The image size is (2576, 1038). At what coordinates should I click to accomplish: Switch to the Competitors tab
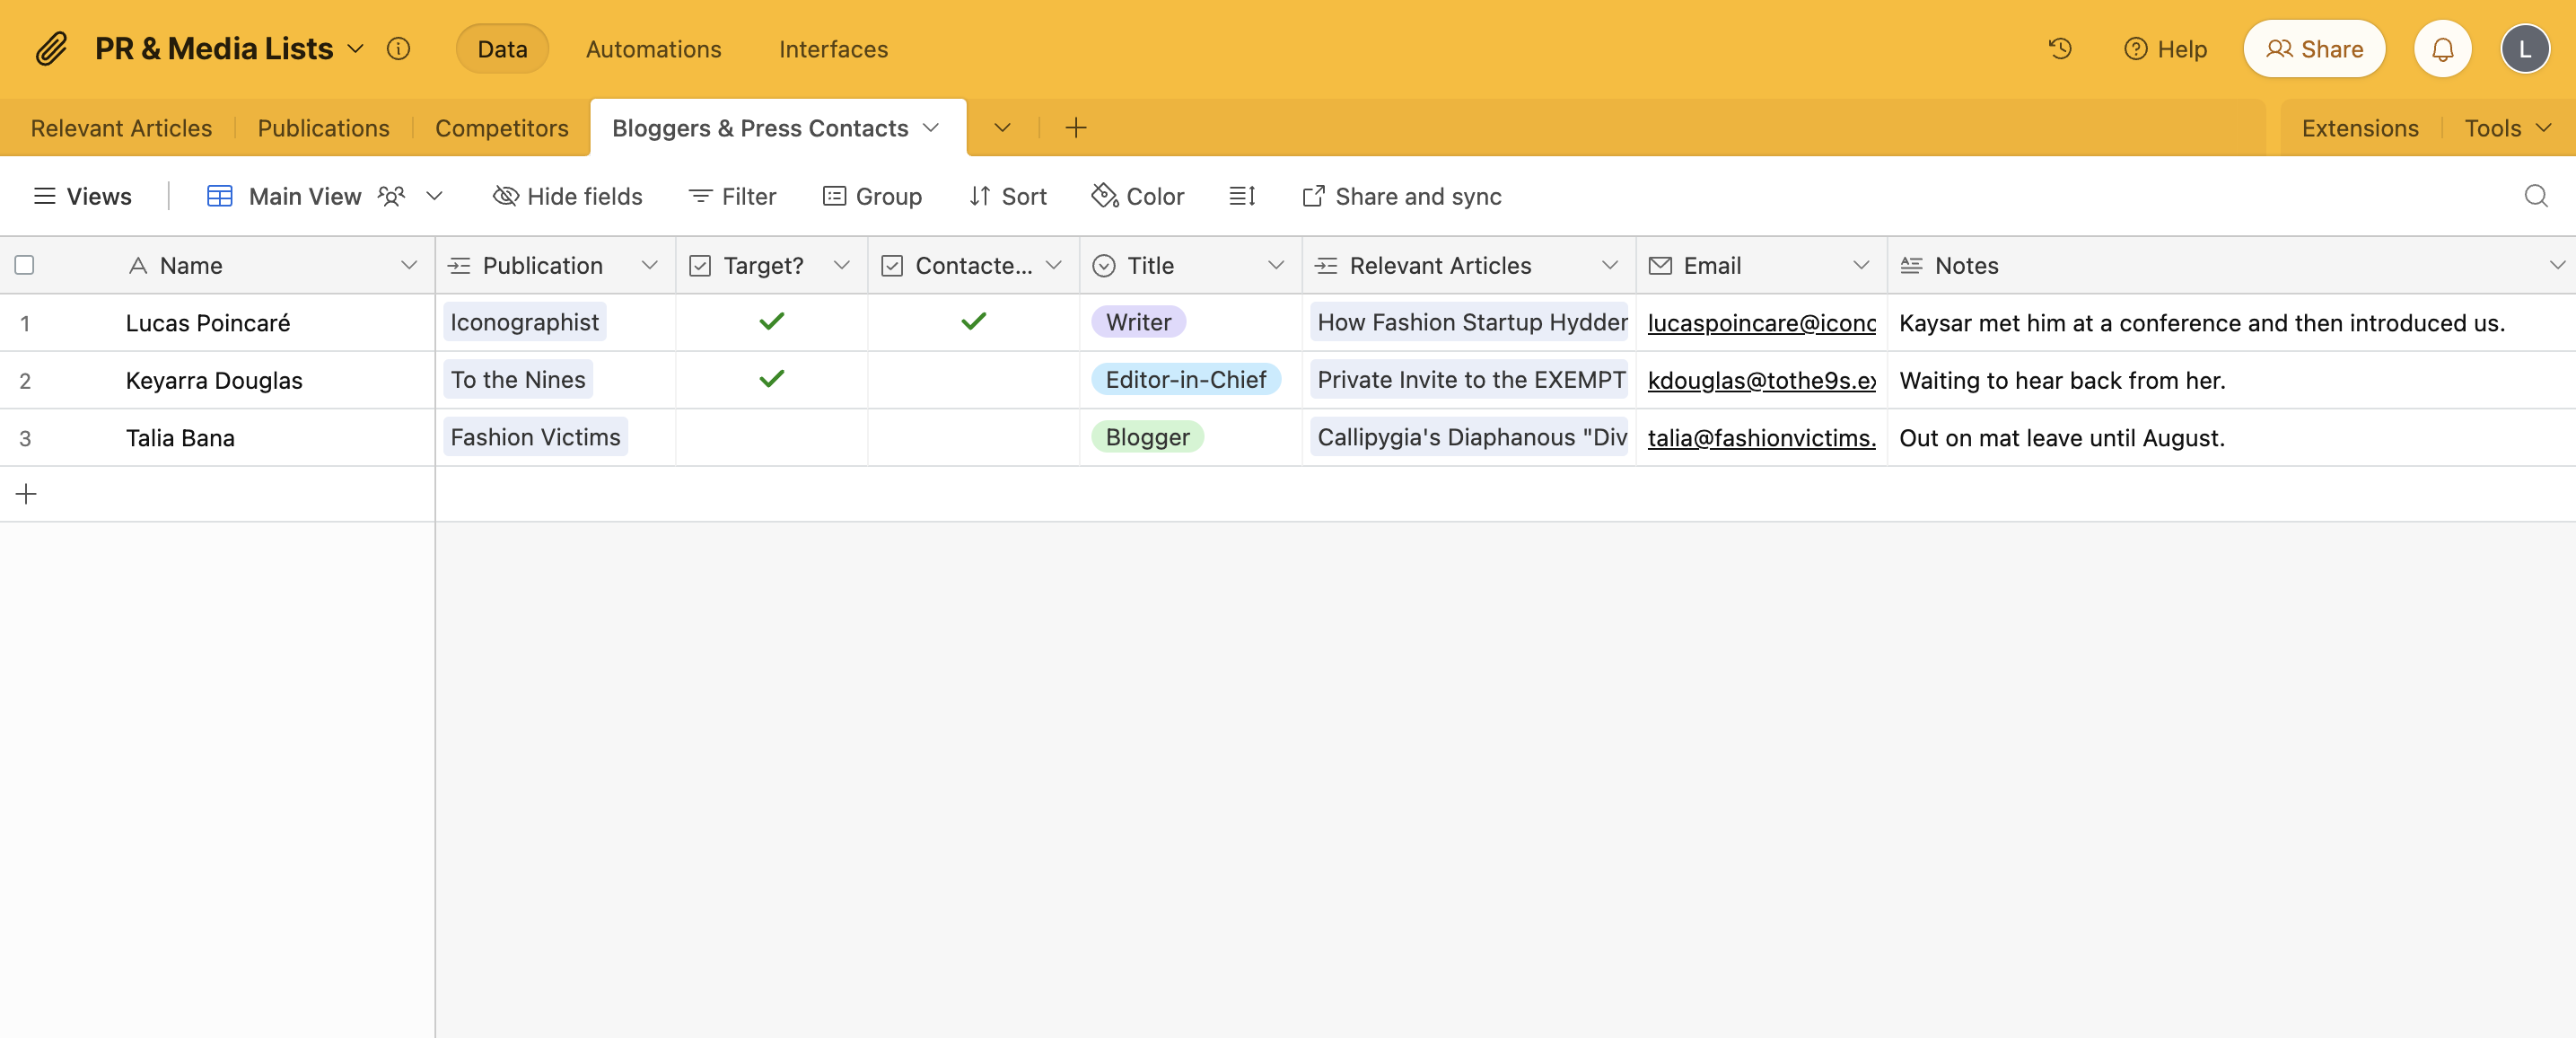pos(501,125)
